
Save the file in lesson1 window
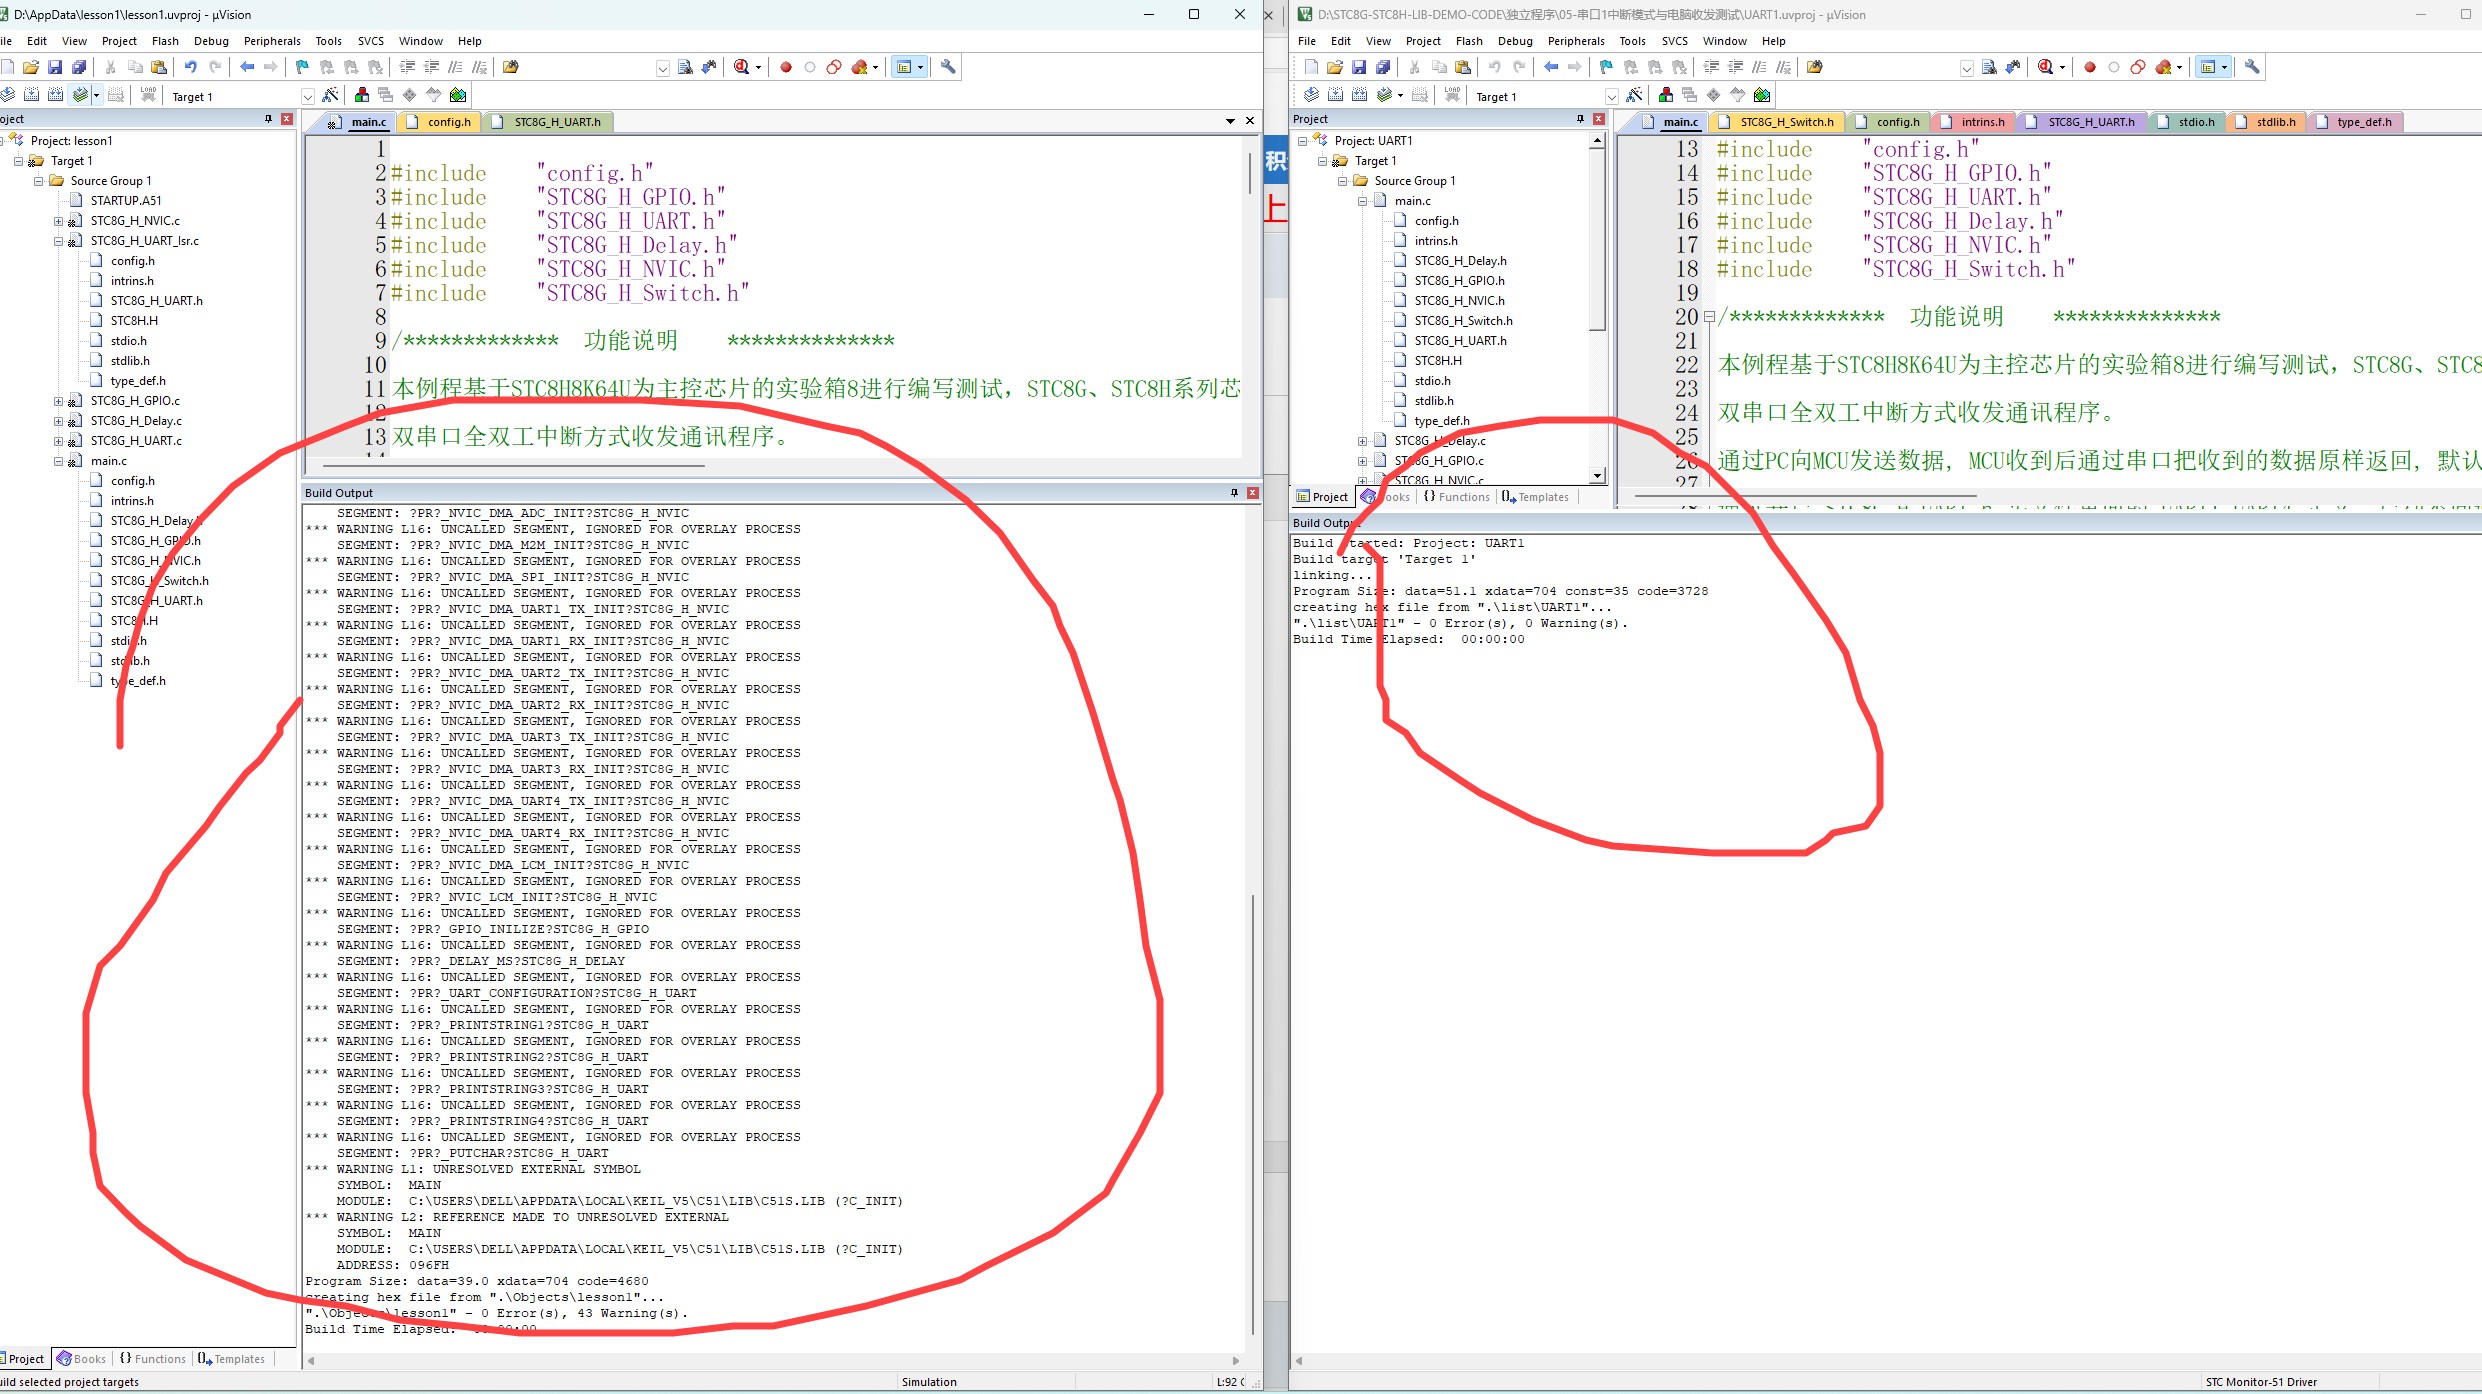pos(55,67)
